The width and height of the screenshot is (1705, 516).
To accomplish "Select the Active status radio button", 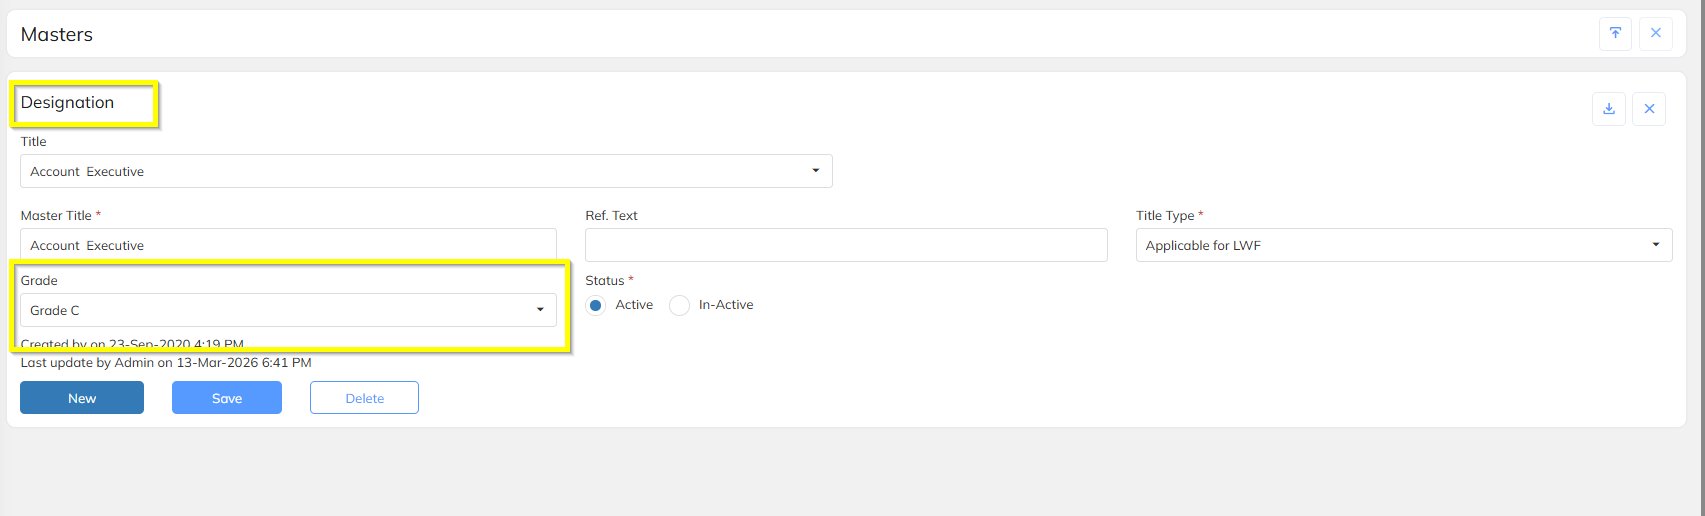I will coord(596,306).
